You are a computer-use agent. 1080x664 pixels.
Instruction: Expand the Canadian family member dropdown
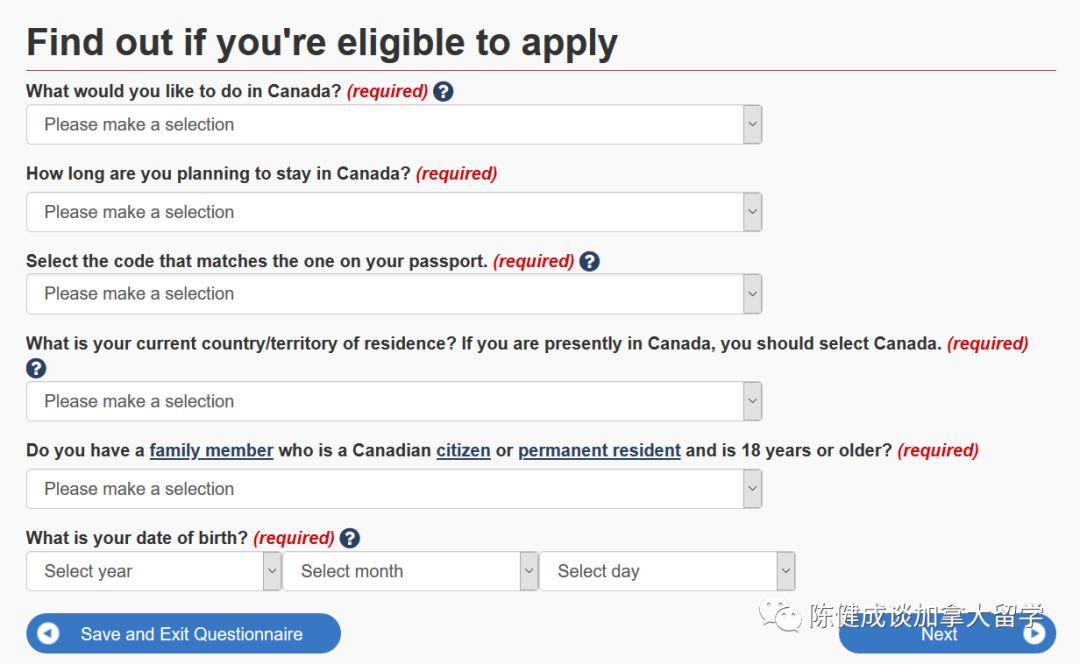[393, 489]
